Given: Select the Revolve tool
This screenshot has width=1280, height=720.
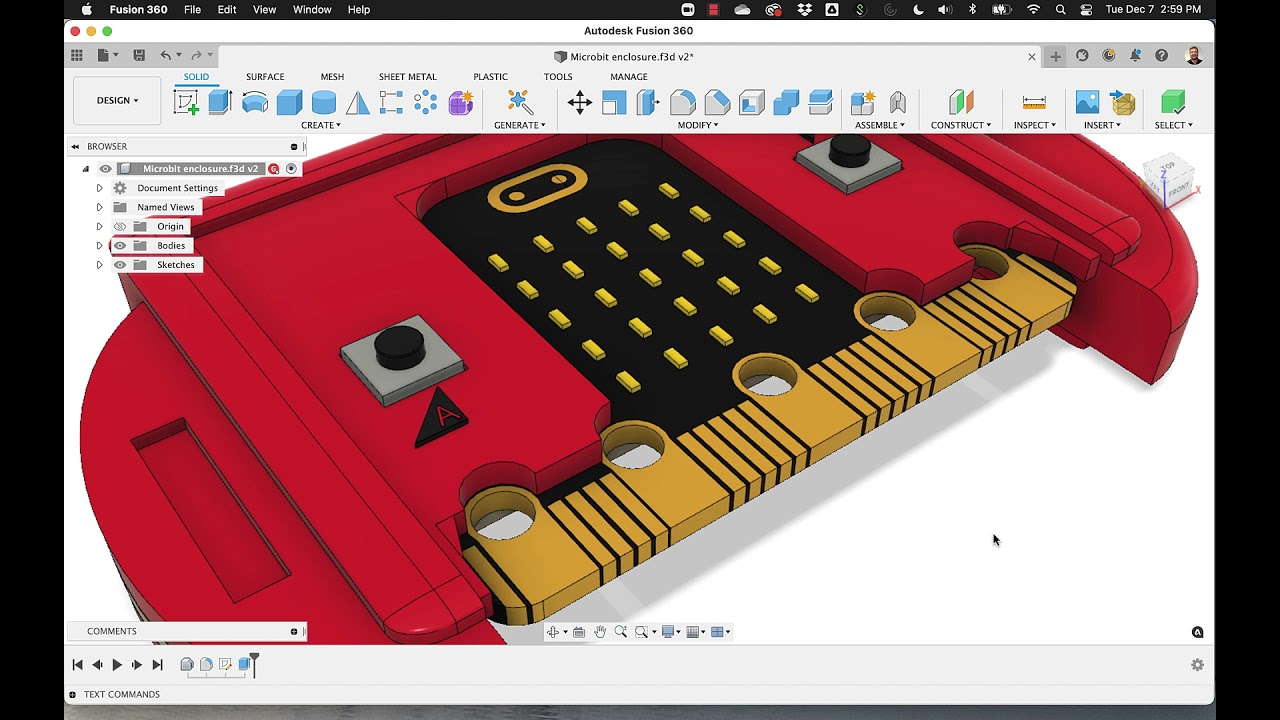Looking at the screenshot, I should [x=255, y=102].
